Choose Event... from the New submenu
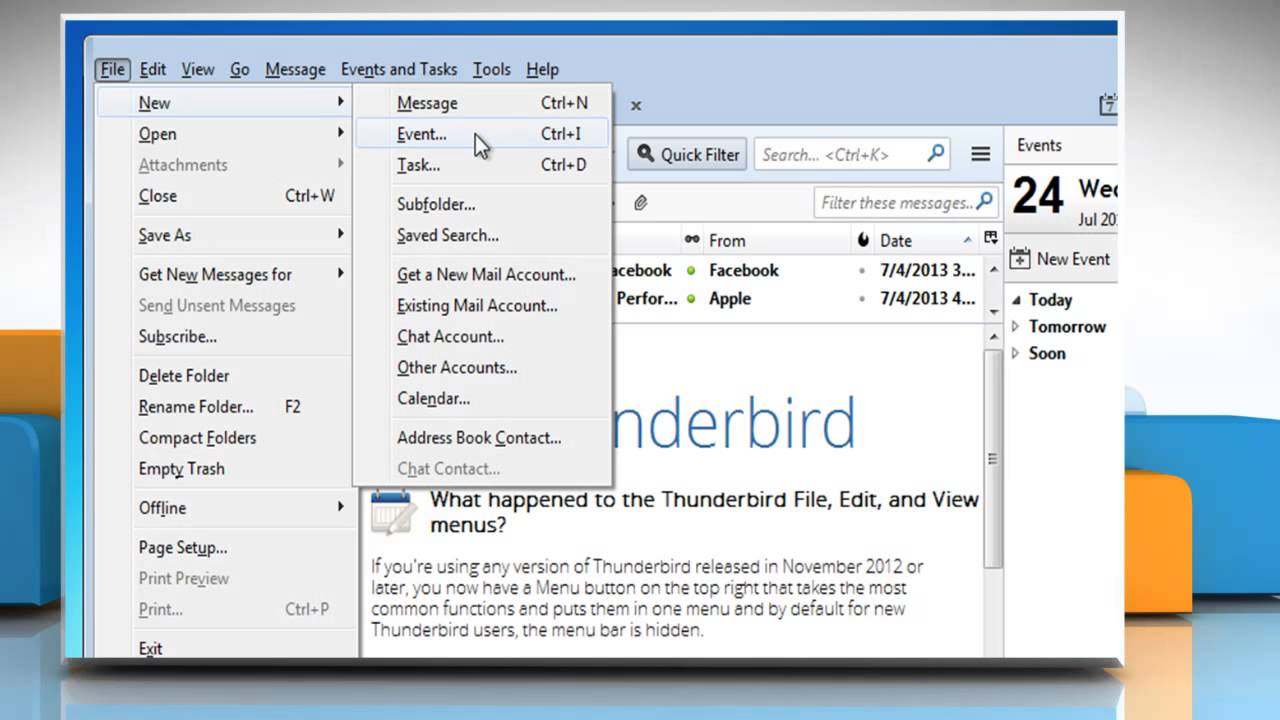The height and width of the screenshot is (720, 1280). (x=483, y=133)
